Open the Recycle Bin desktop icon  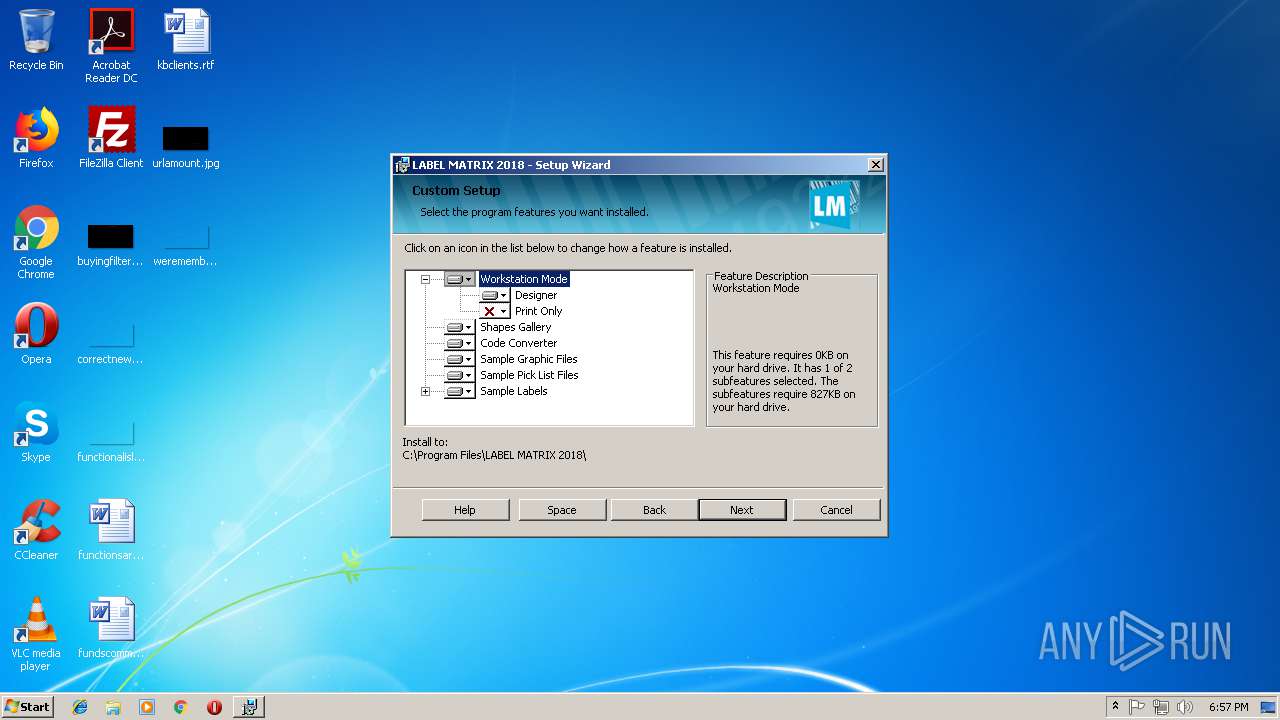[x=36, y=40]
